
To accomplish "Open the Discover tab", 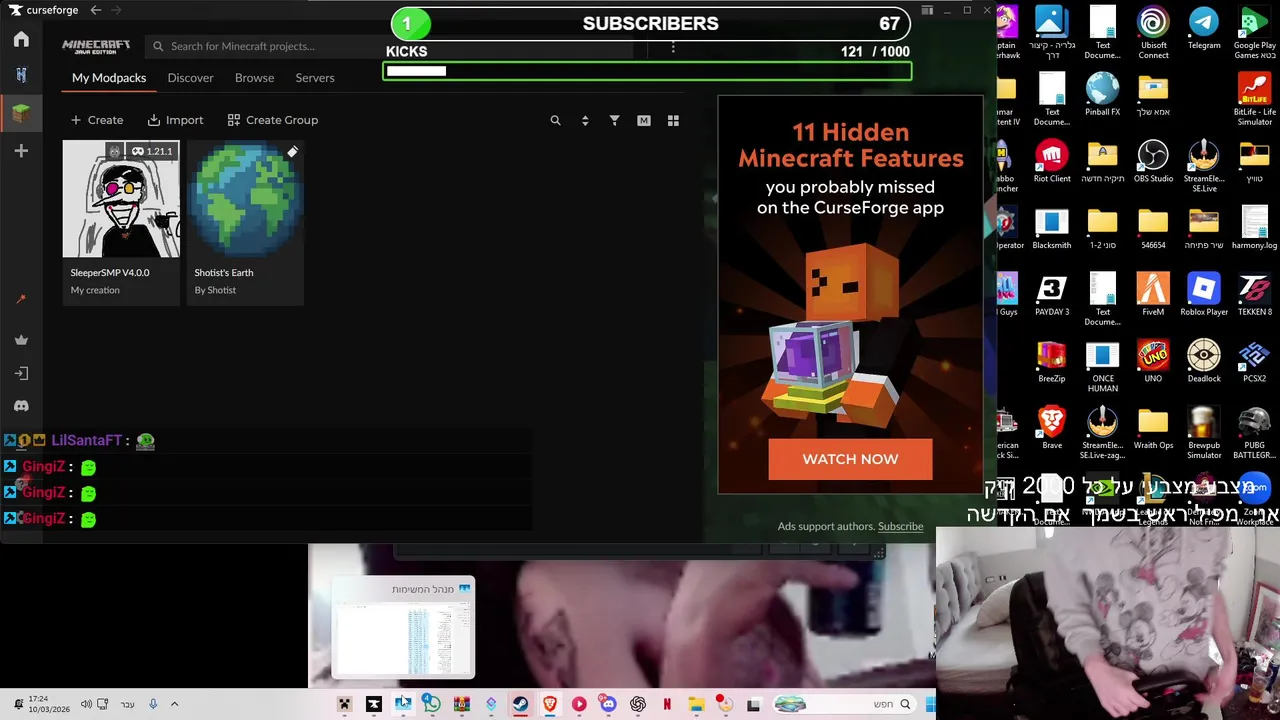I will coord(190,77).
